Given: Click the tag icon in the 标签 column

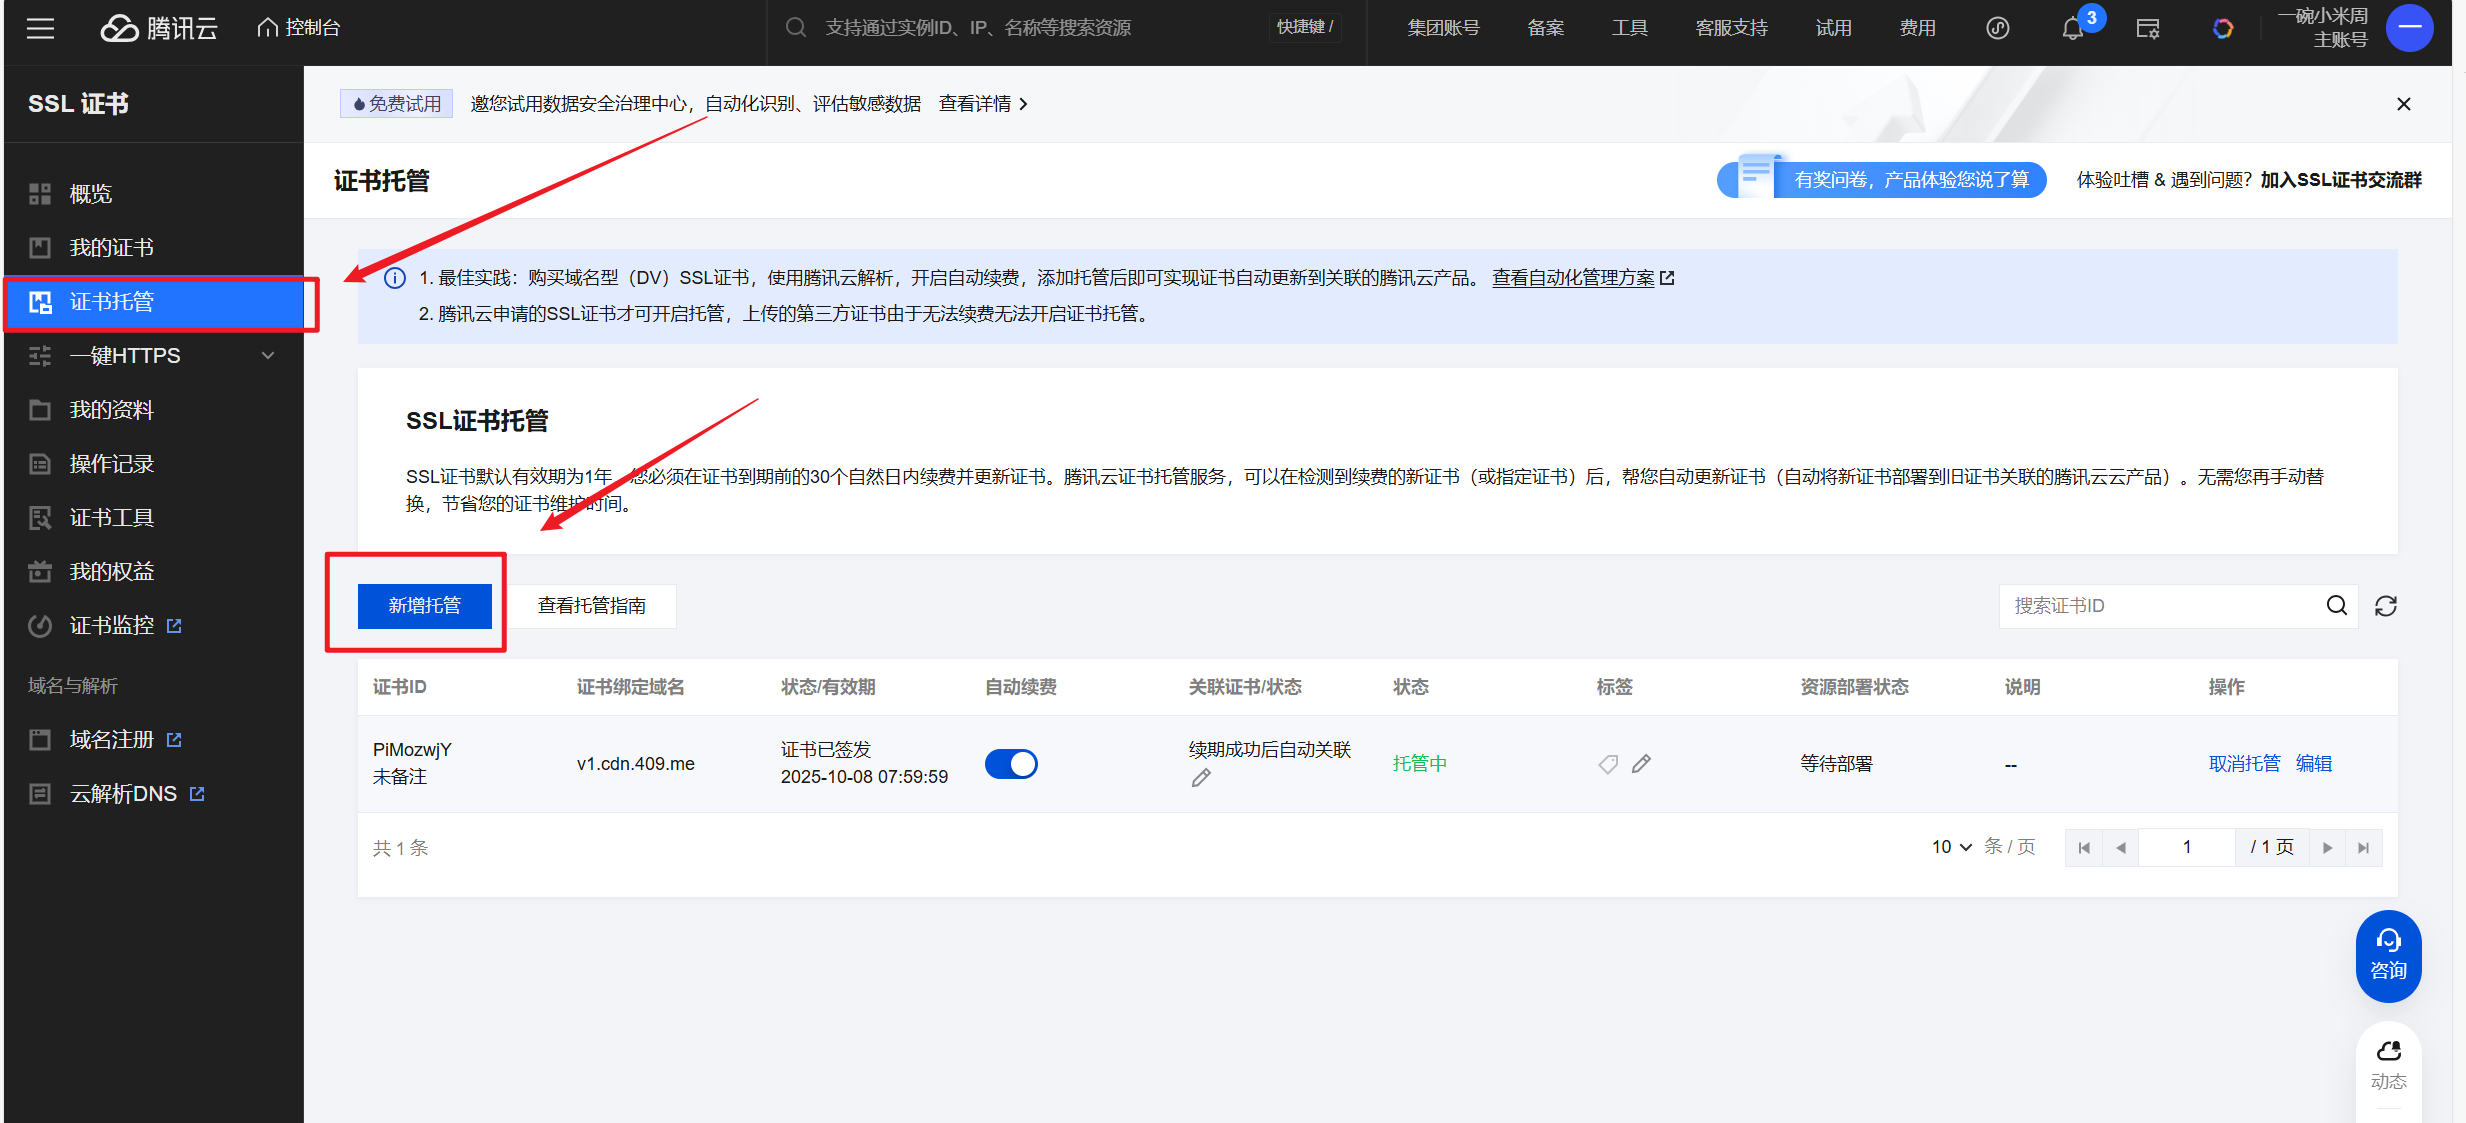Looking at the screenshot, I should 1607,763.
